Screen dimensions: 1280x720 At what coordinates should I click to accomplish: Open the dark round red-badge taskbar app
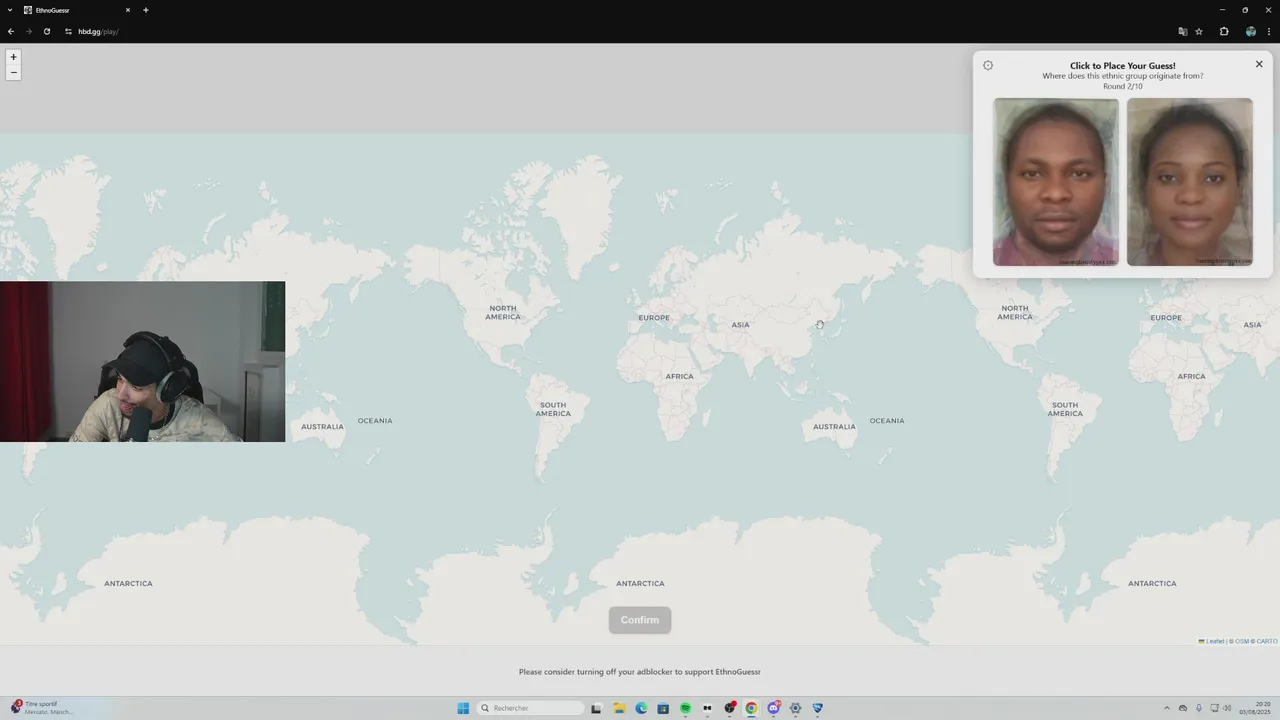point(730,708)
